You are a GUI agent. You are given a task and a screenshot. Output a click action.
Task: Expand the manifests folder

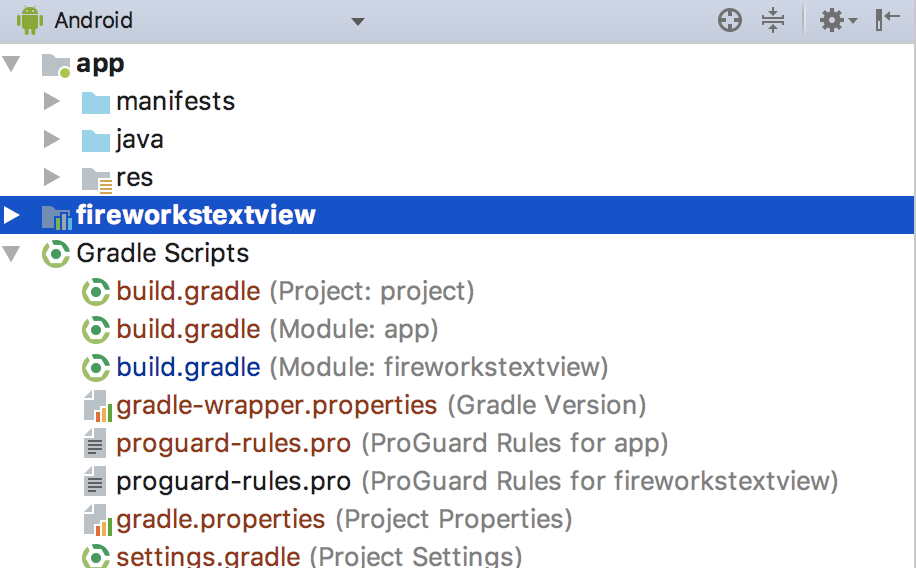(52, 102)
